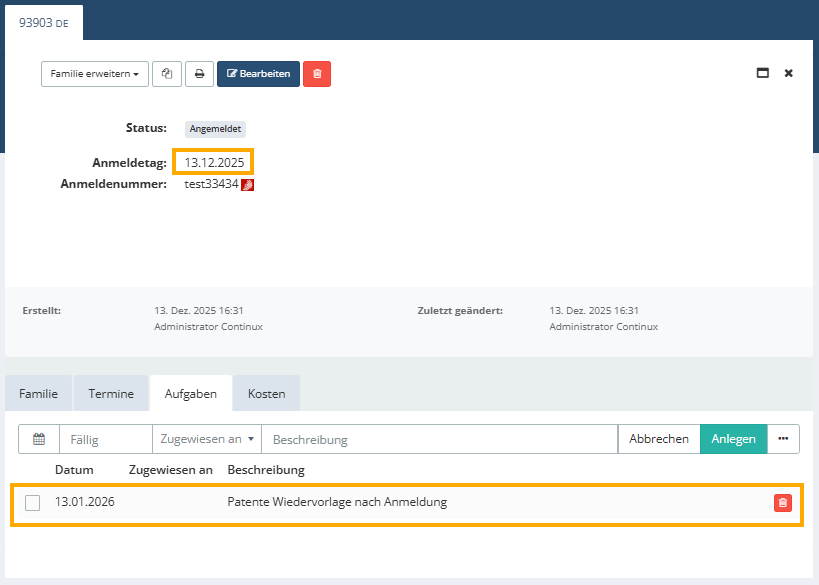819x585 pixels.
Task: Open the Zugewiesen an dropdown
Action: 207,439
